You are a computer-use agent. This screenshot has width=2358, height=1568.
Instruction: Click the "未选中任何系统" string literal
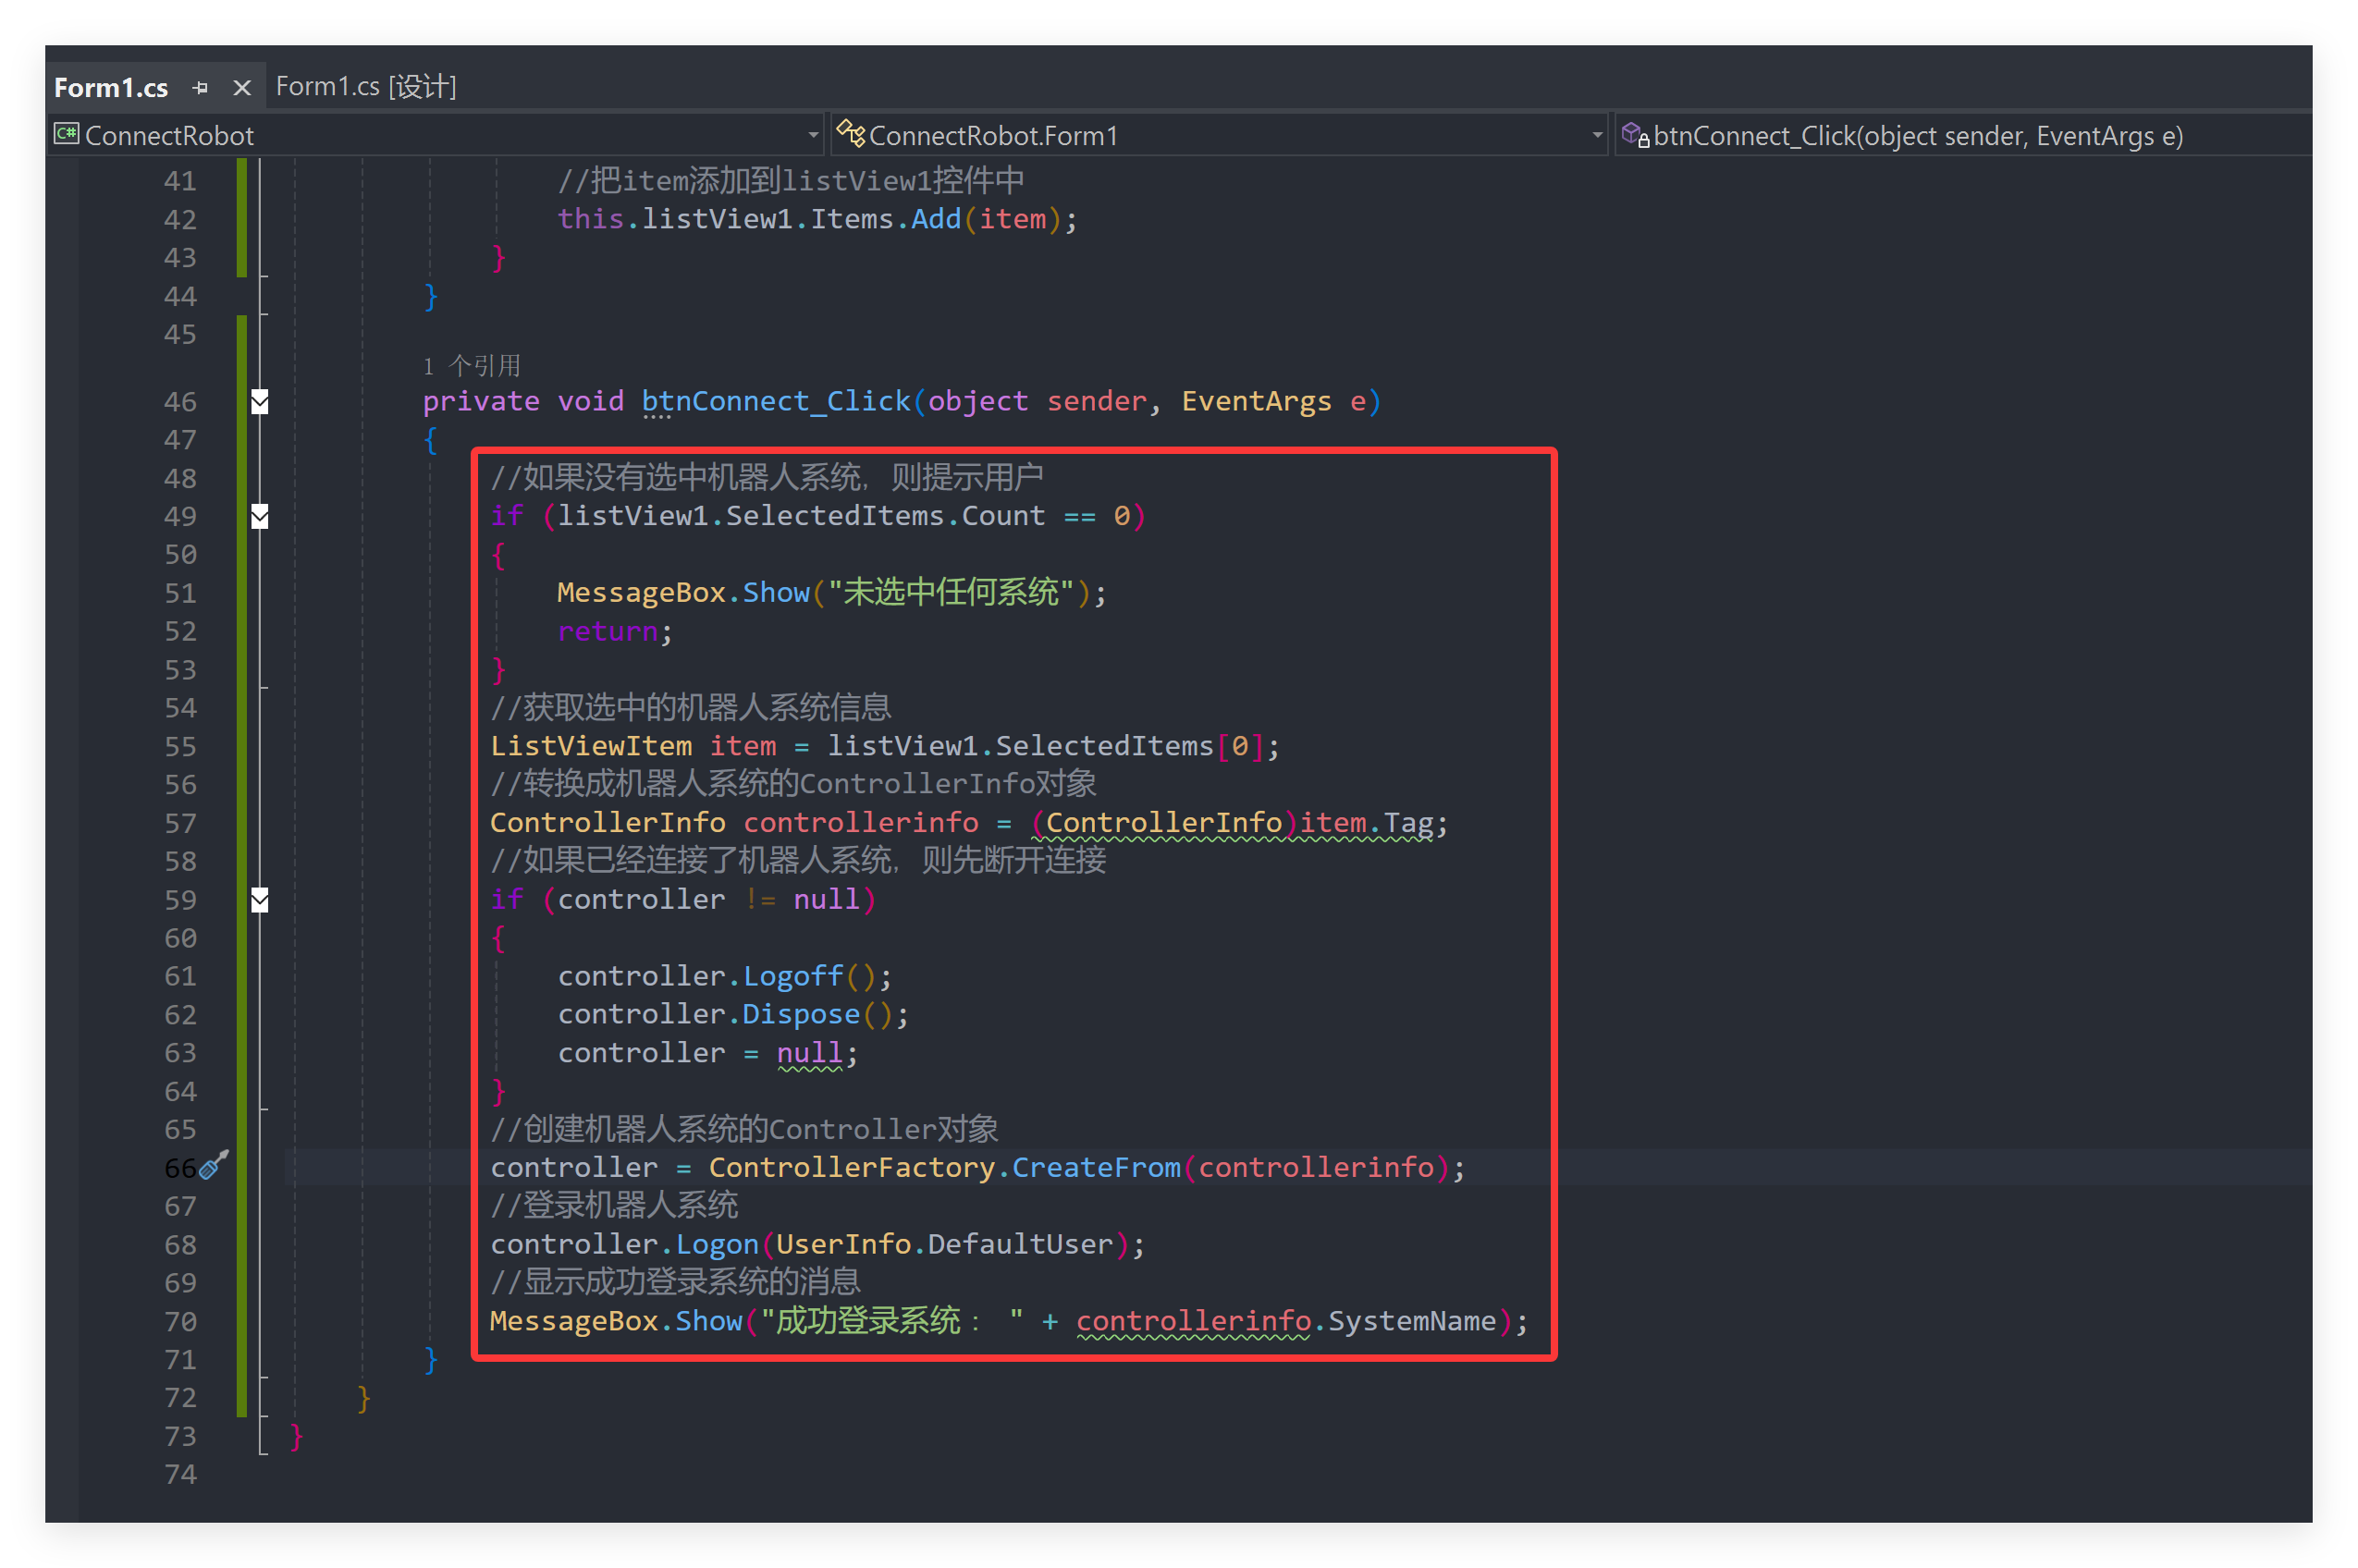point(950,593)
